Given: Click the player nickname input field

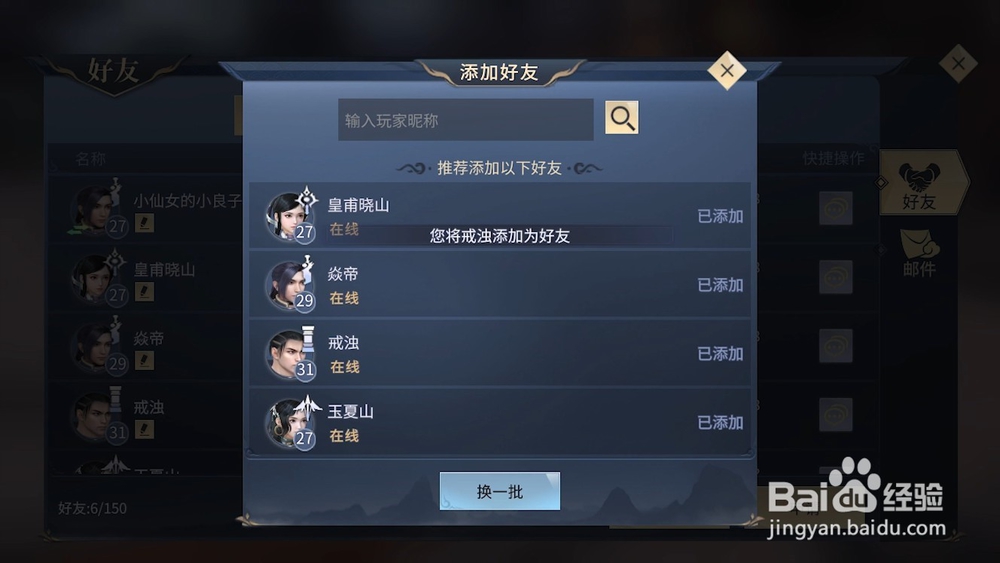Looking at the screenshot, I should 466,120.
